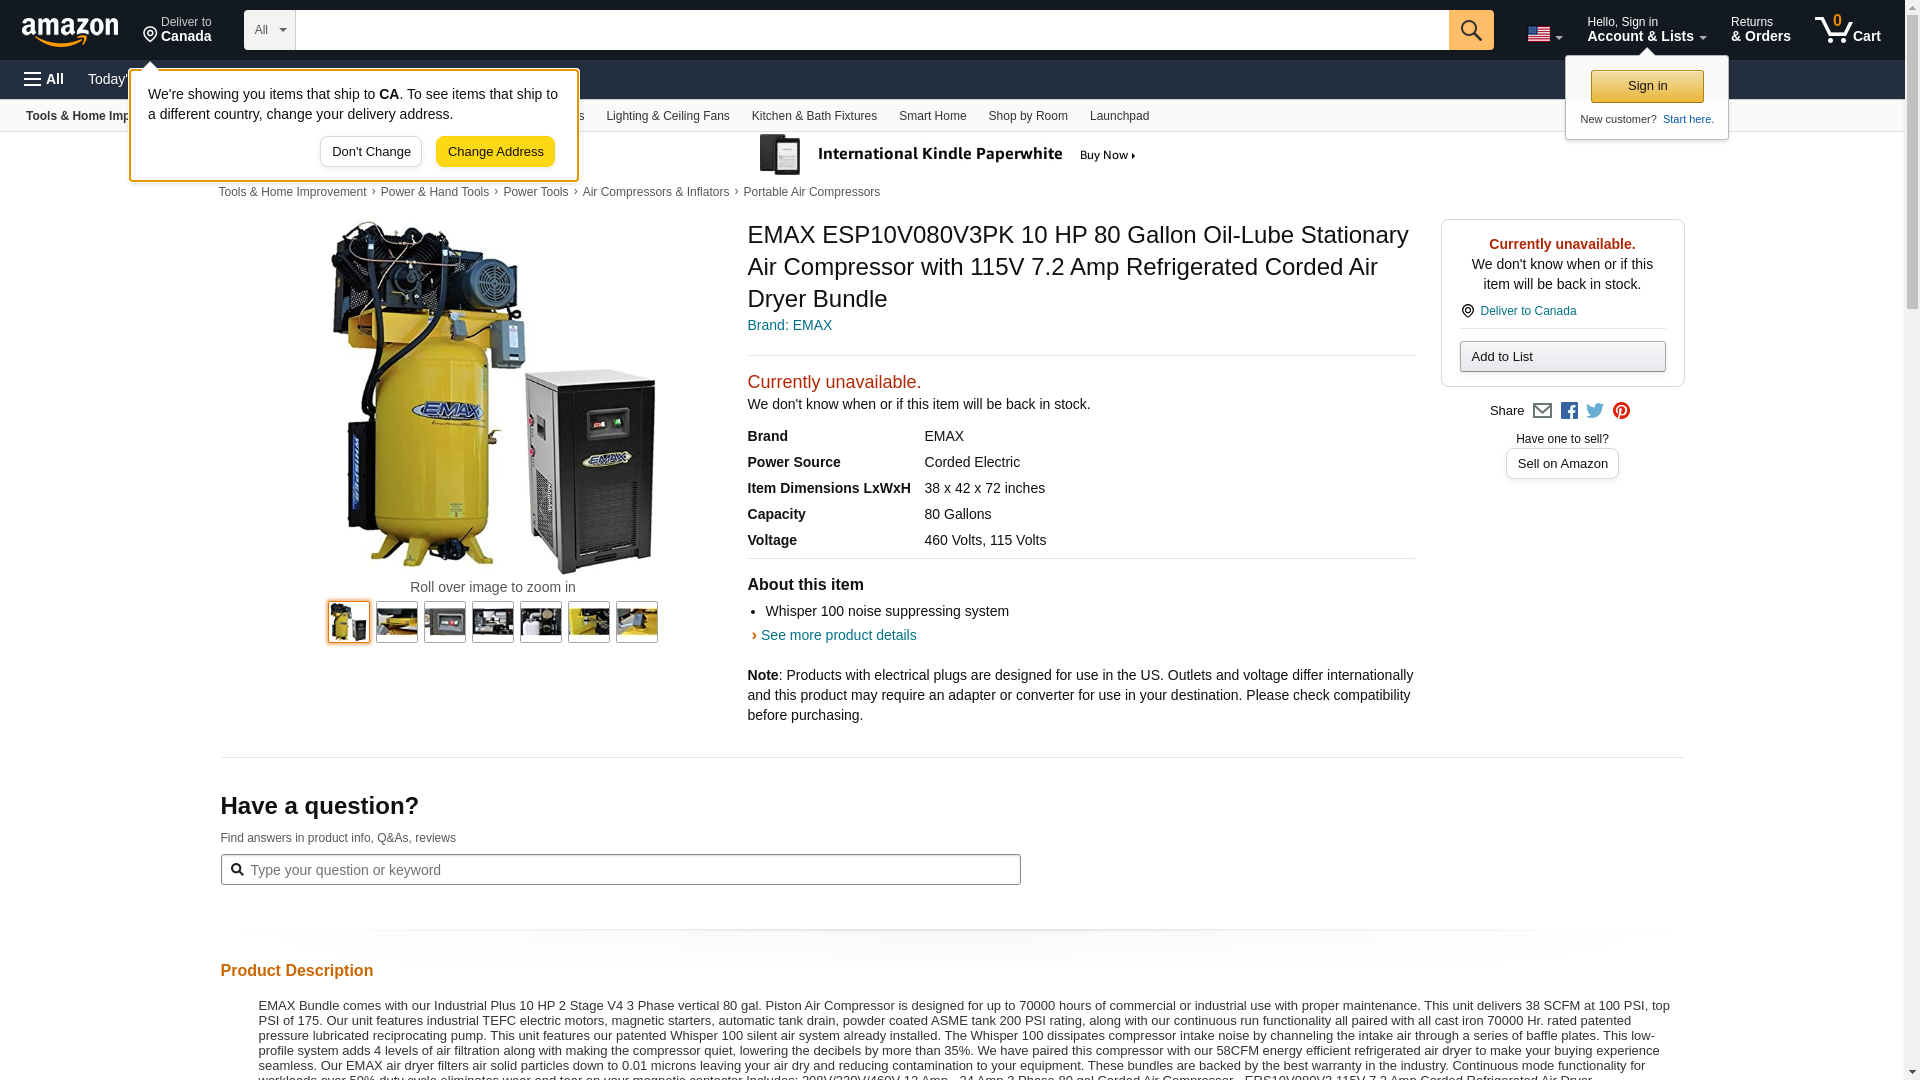Select the second product thumbnail
Image resolution: width=1920 pixels, height=1080 pixels.
397,622
